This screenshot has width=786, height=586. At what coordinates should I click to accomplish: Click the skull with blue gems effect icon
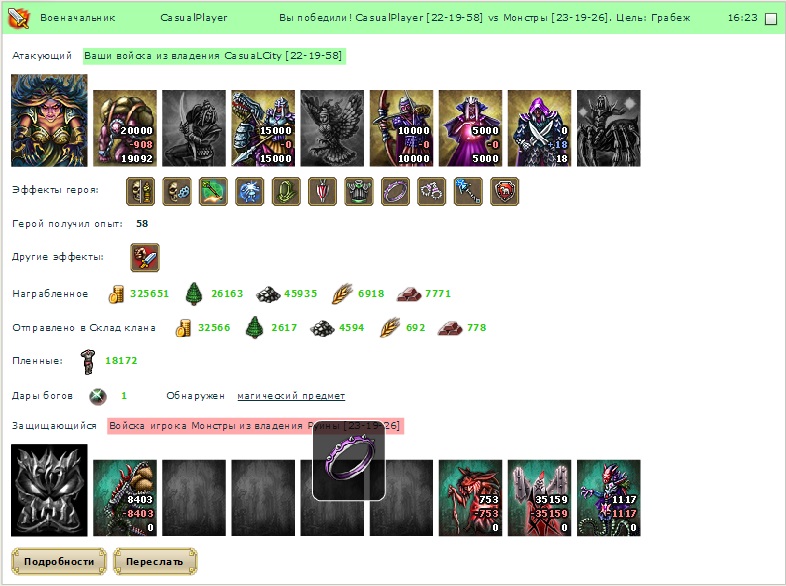coord(177,191)
